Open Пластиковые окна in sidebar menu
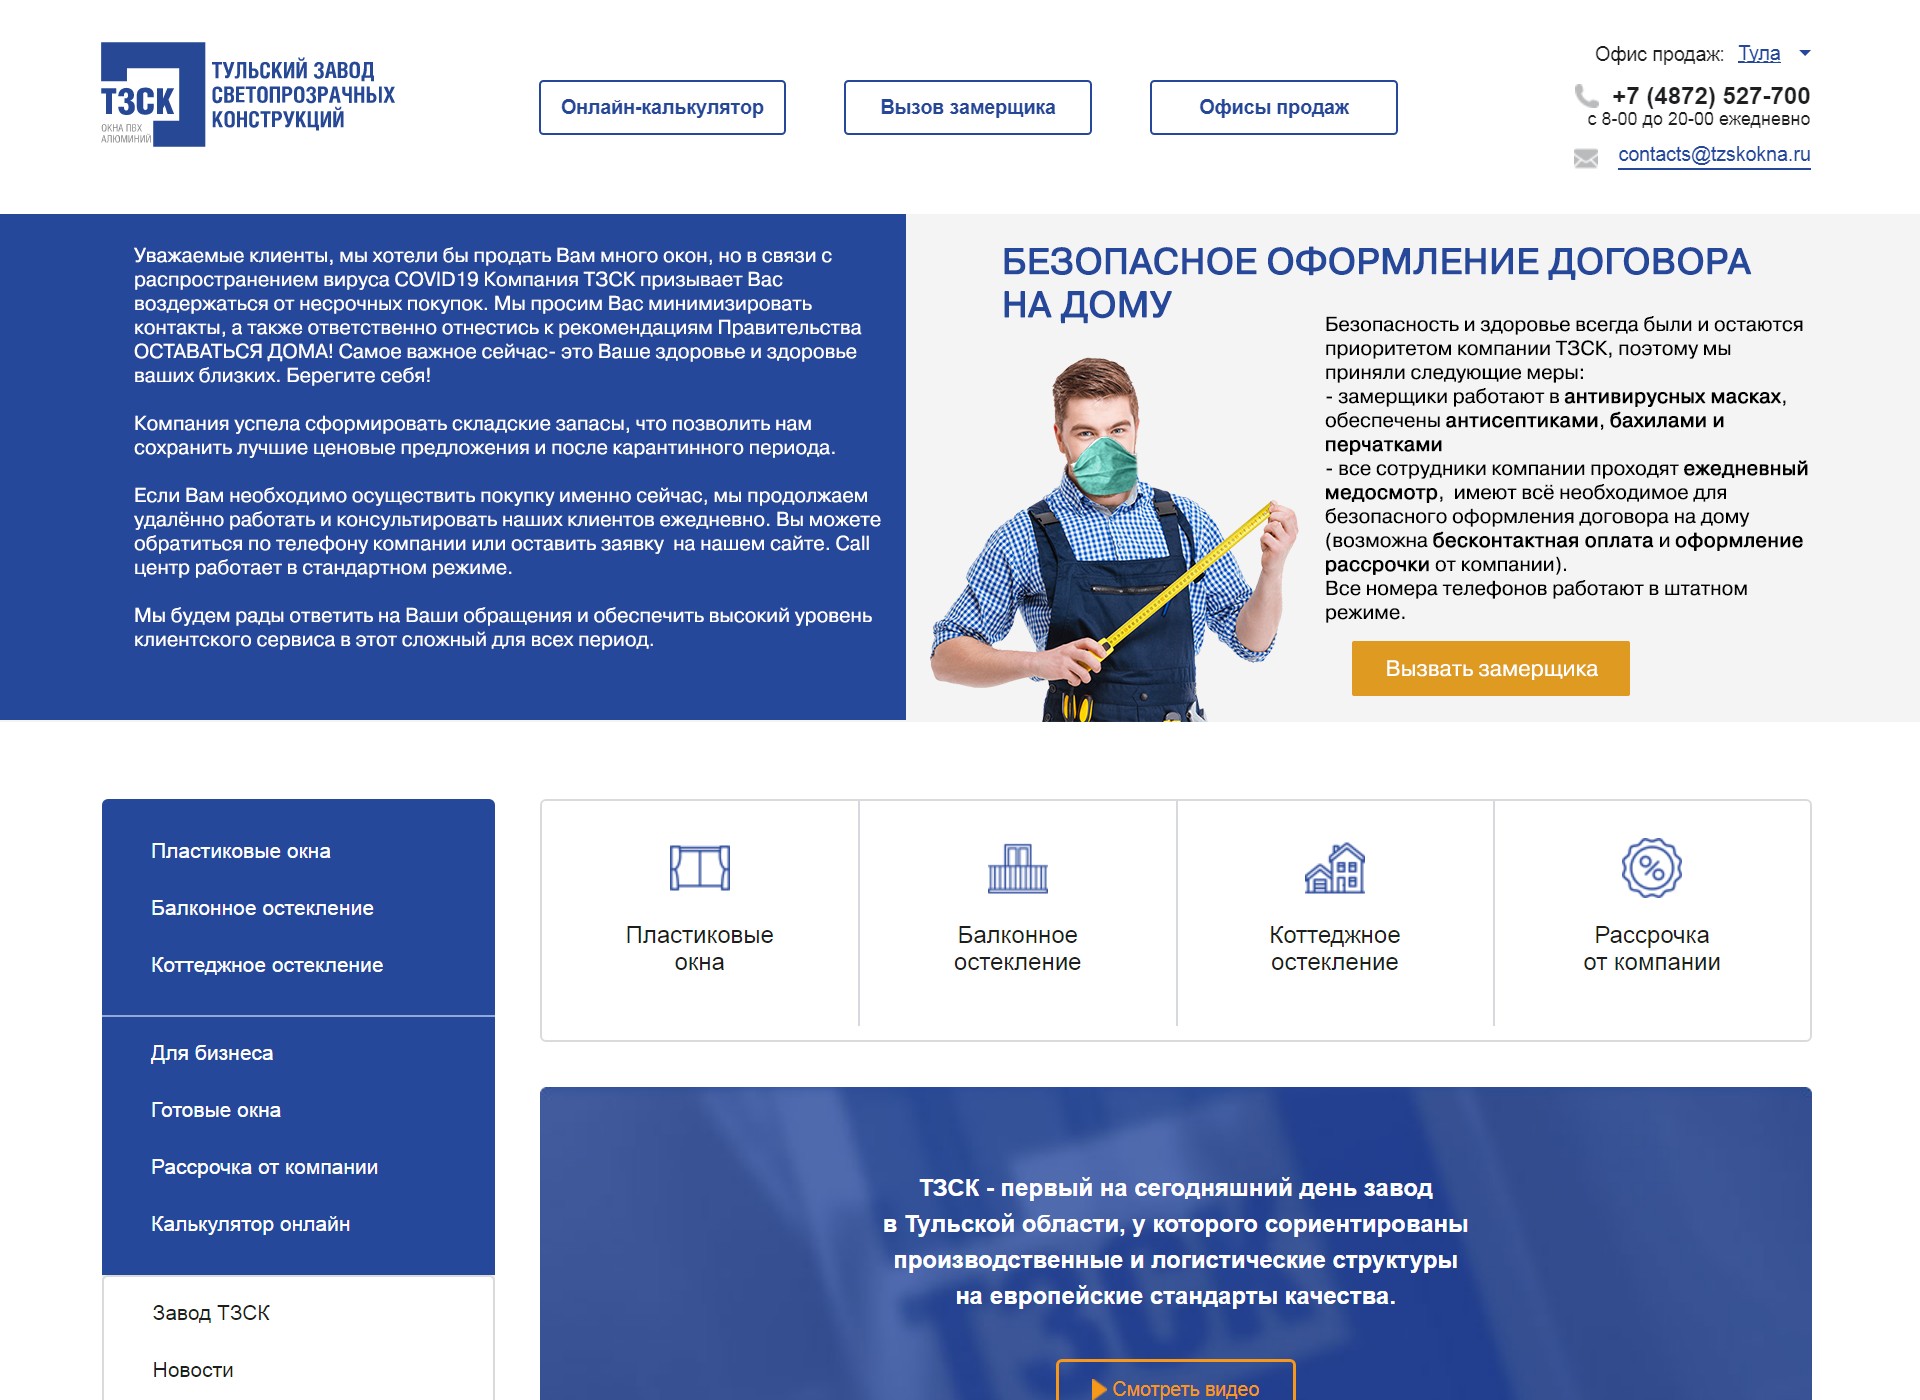The image size is (1920, 1400). coord(241,851)
